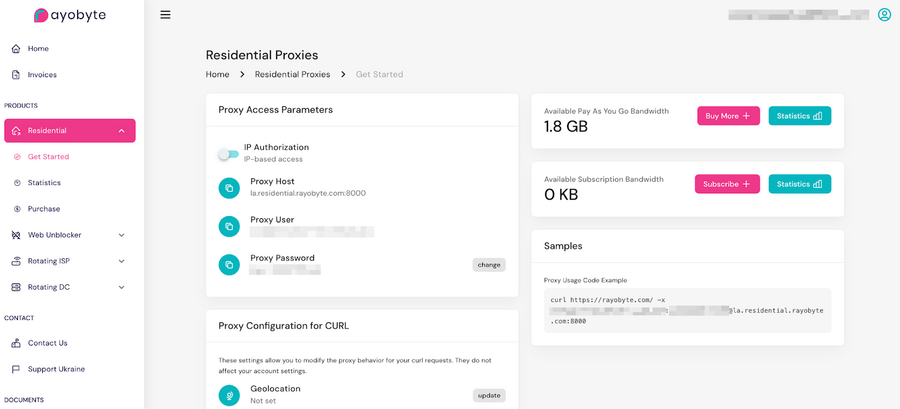Toggle the IP Authorization switch
Viewport: 900px width, 409px height.
coord(228,154)
